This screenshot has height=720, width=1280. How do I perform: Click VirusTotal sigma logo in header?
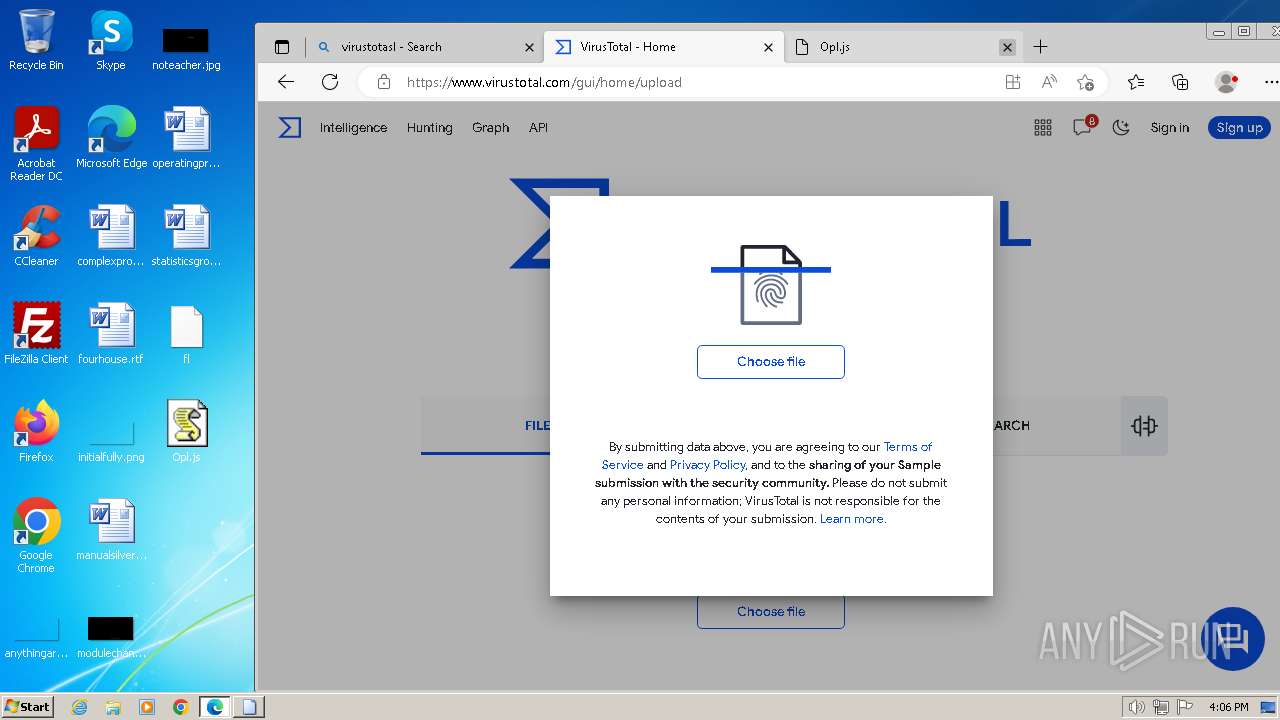[x=289, y=127]
